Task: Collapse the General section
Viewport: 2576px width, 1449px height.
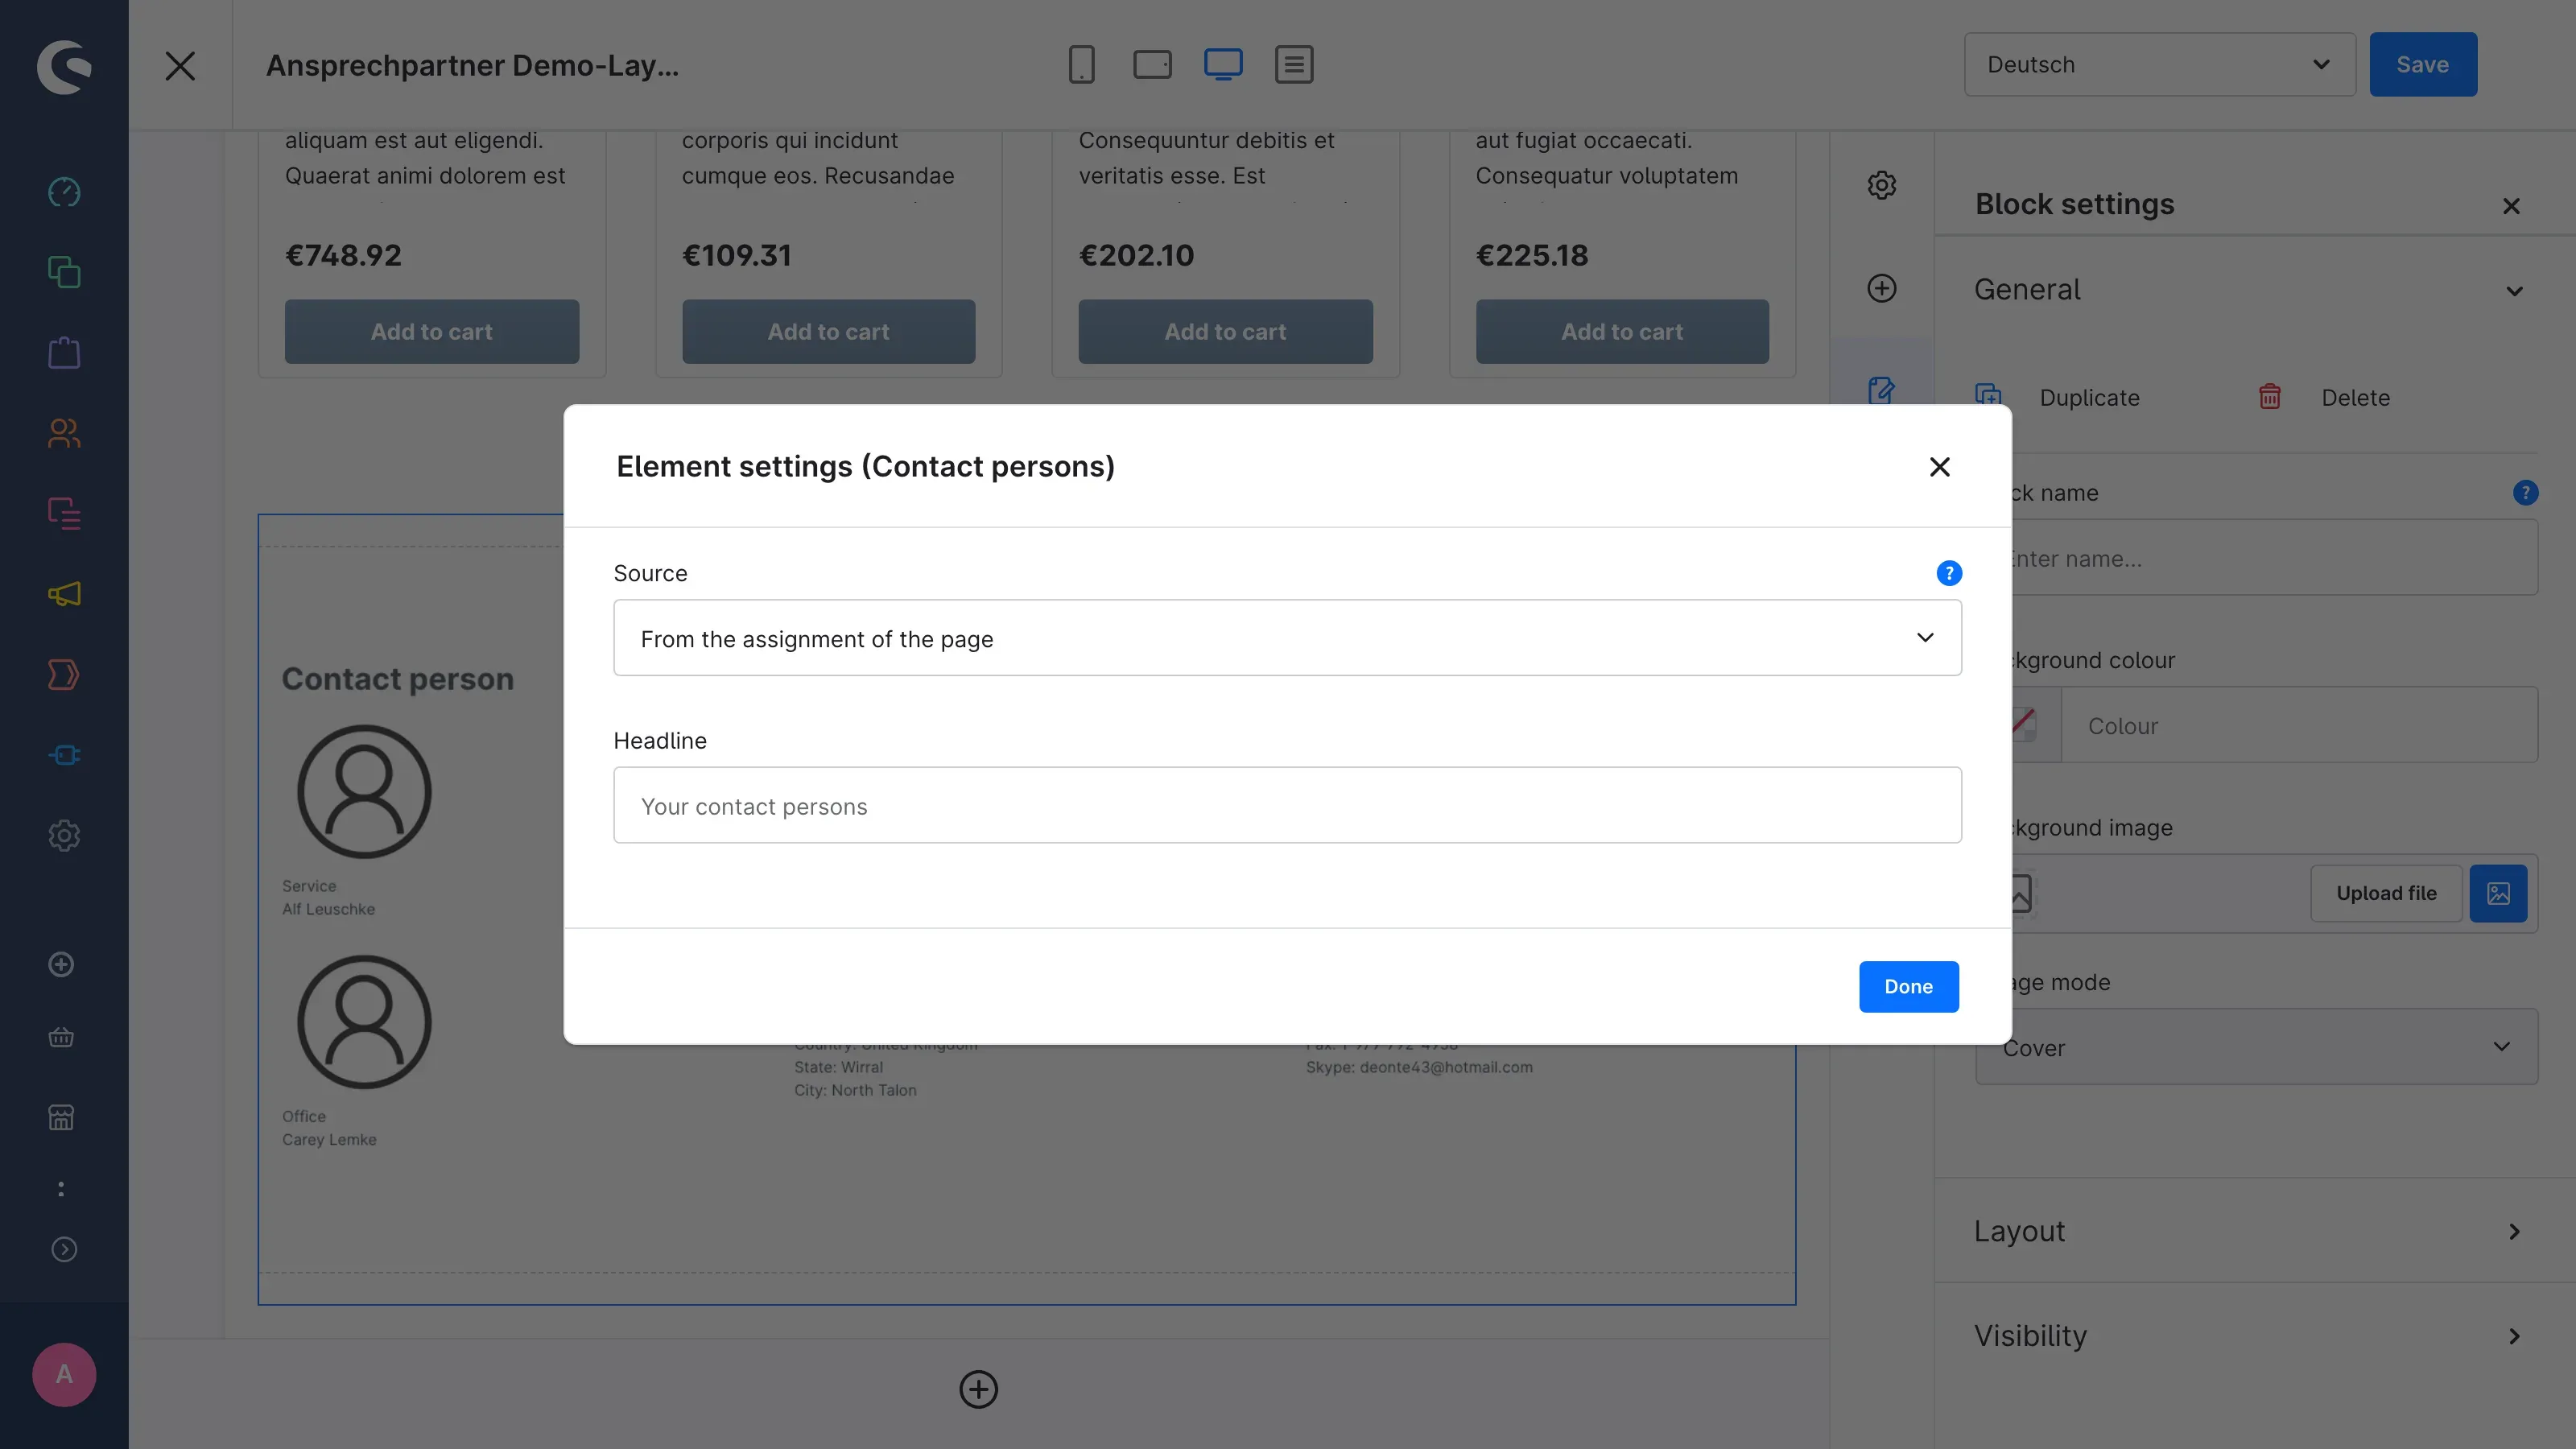Action: pyautogui.click(x=2250, y=290)
